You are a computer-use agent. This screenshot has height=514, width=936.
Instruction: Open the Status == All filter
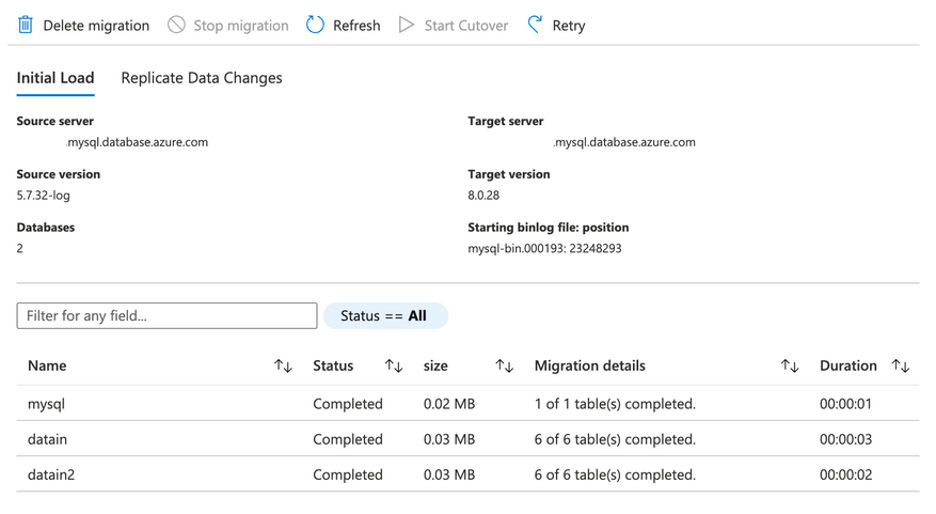pyautogui.click(x=385, y=316)
